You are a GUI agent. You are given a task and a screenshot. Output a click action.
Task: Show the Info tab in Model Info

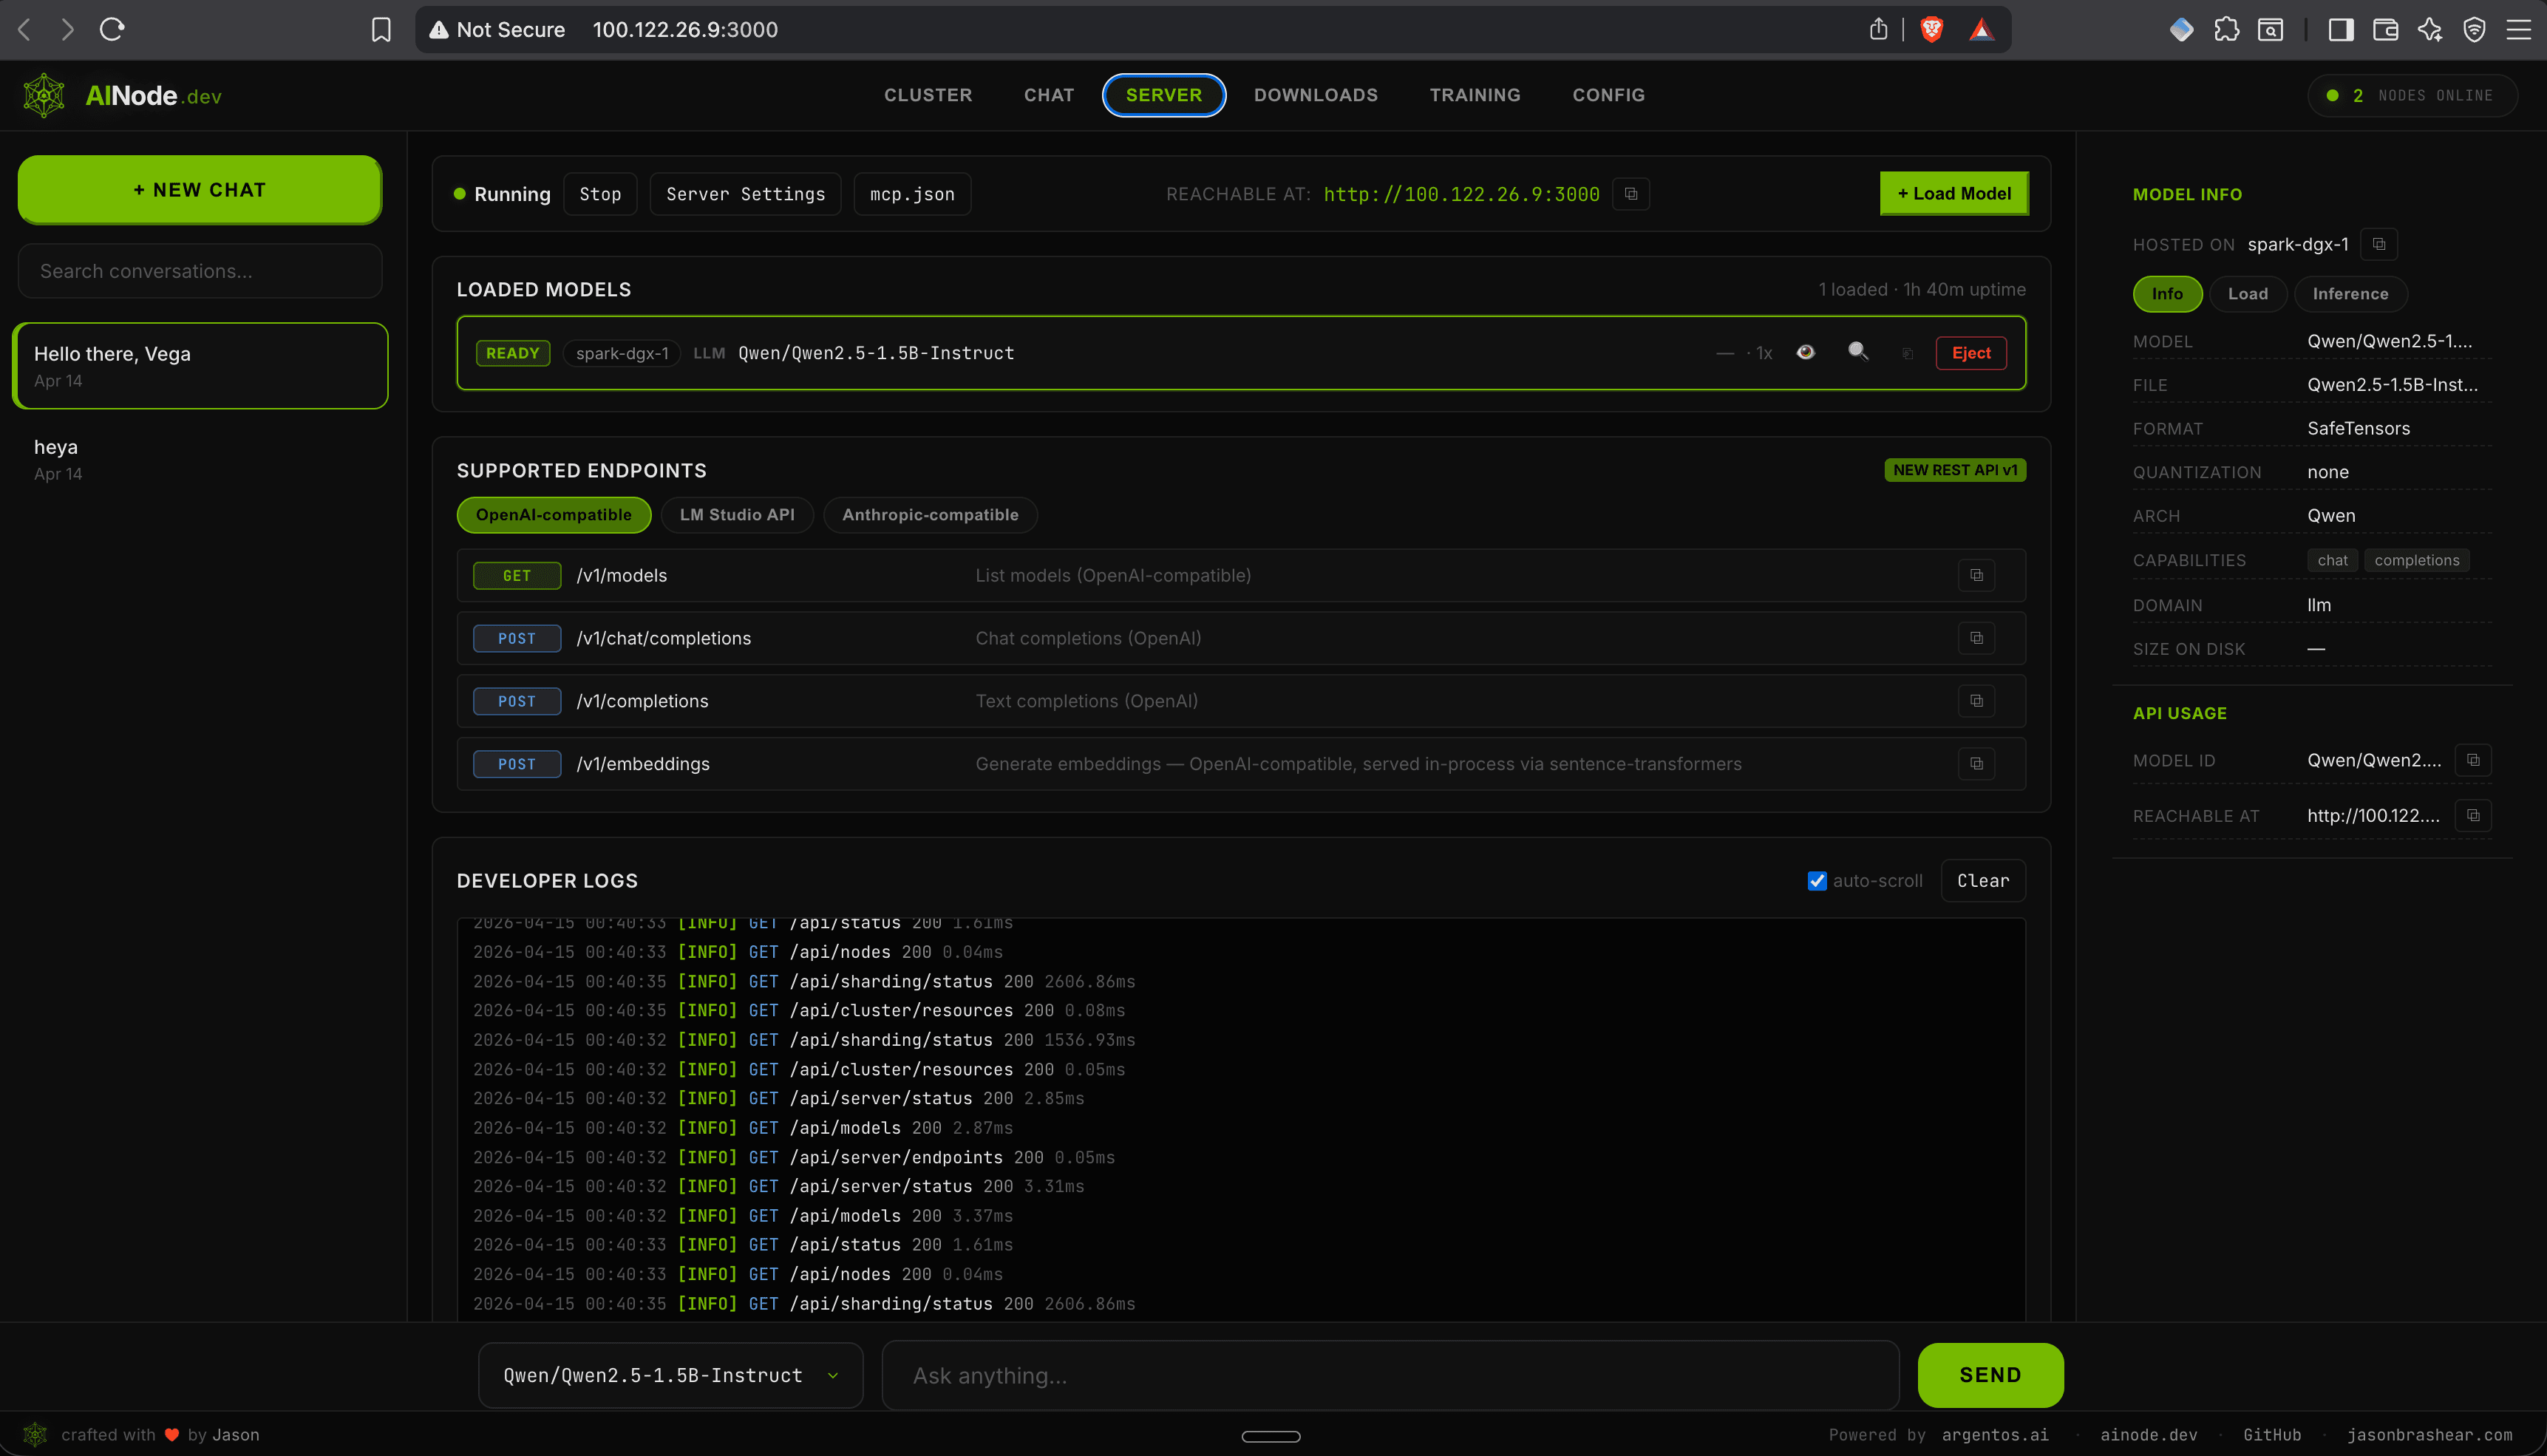pos(2167,294)
